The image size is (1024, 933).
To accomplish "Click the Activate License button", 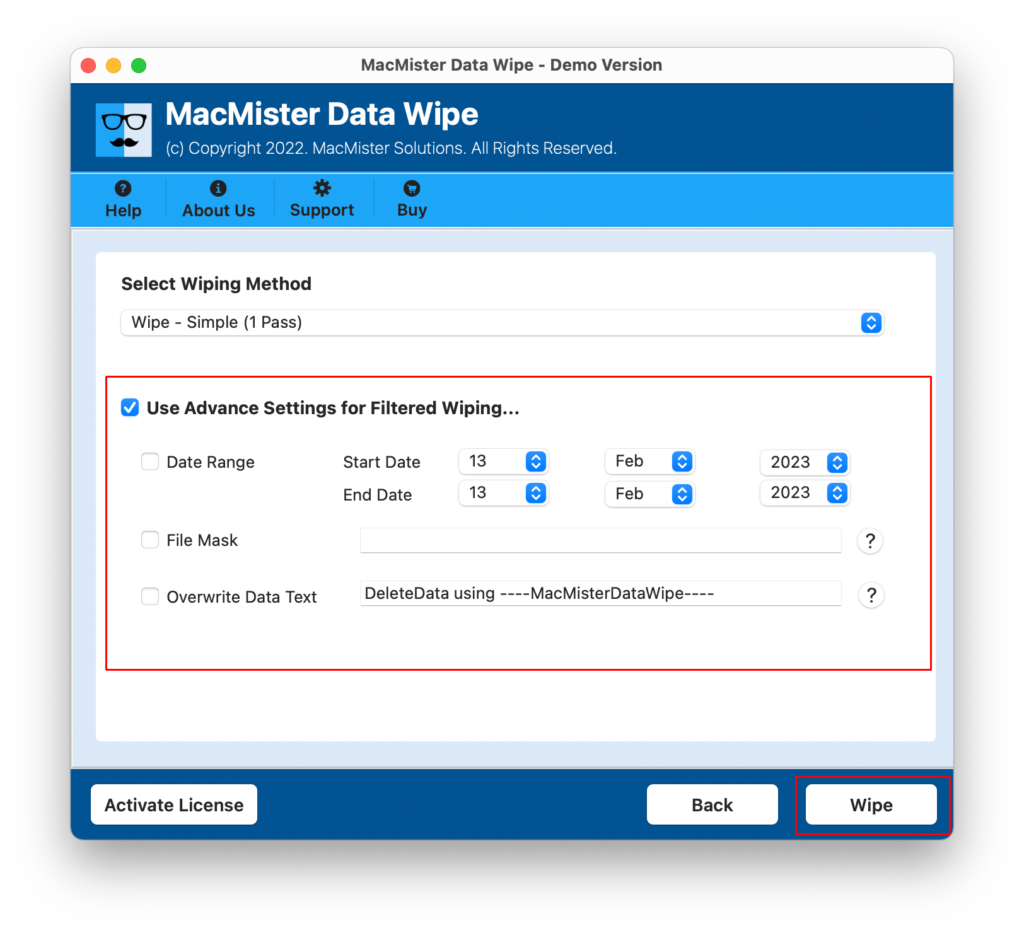I will (x=174, y=805).
